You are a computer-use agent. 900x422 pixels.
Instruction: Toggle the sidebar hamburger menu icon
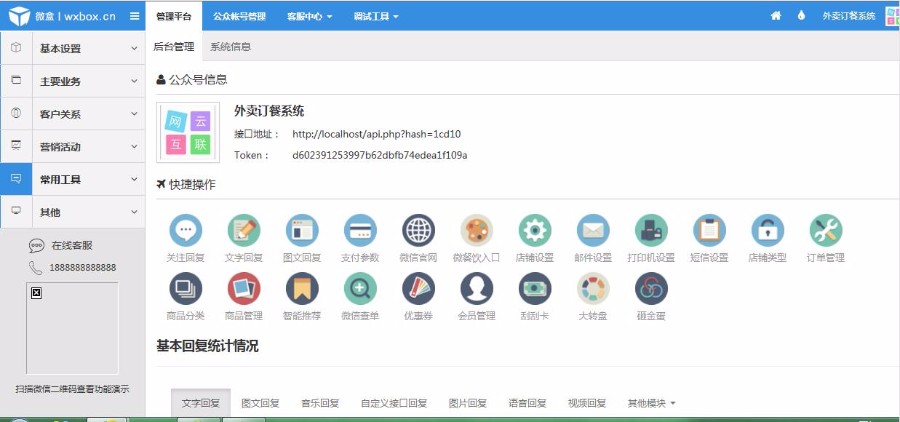134,16
